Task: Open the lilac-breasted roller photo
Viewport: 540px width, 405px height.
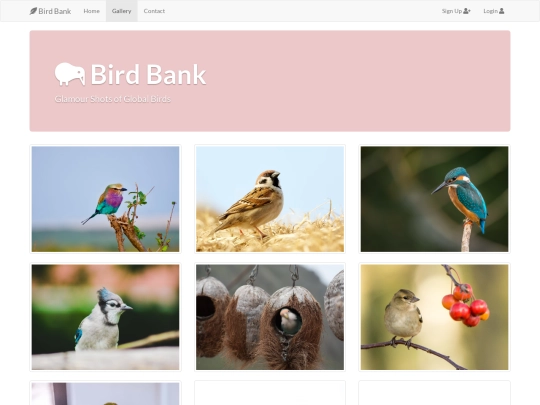Action: point(105,199)
